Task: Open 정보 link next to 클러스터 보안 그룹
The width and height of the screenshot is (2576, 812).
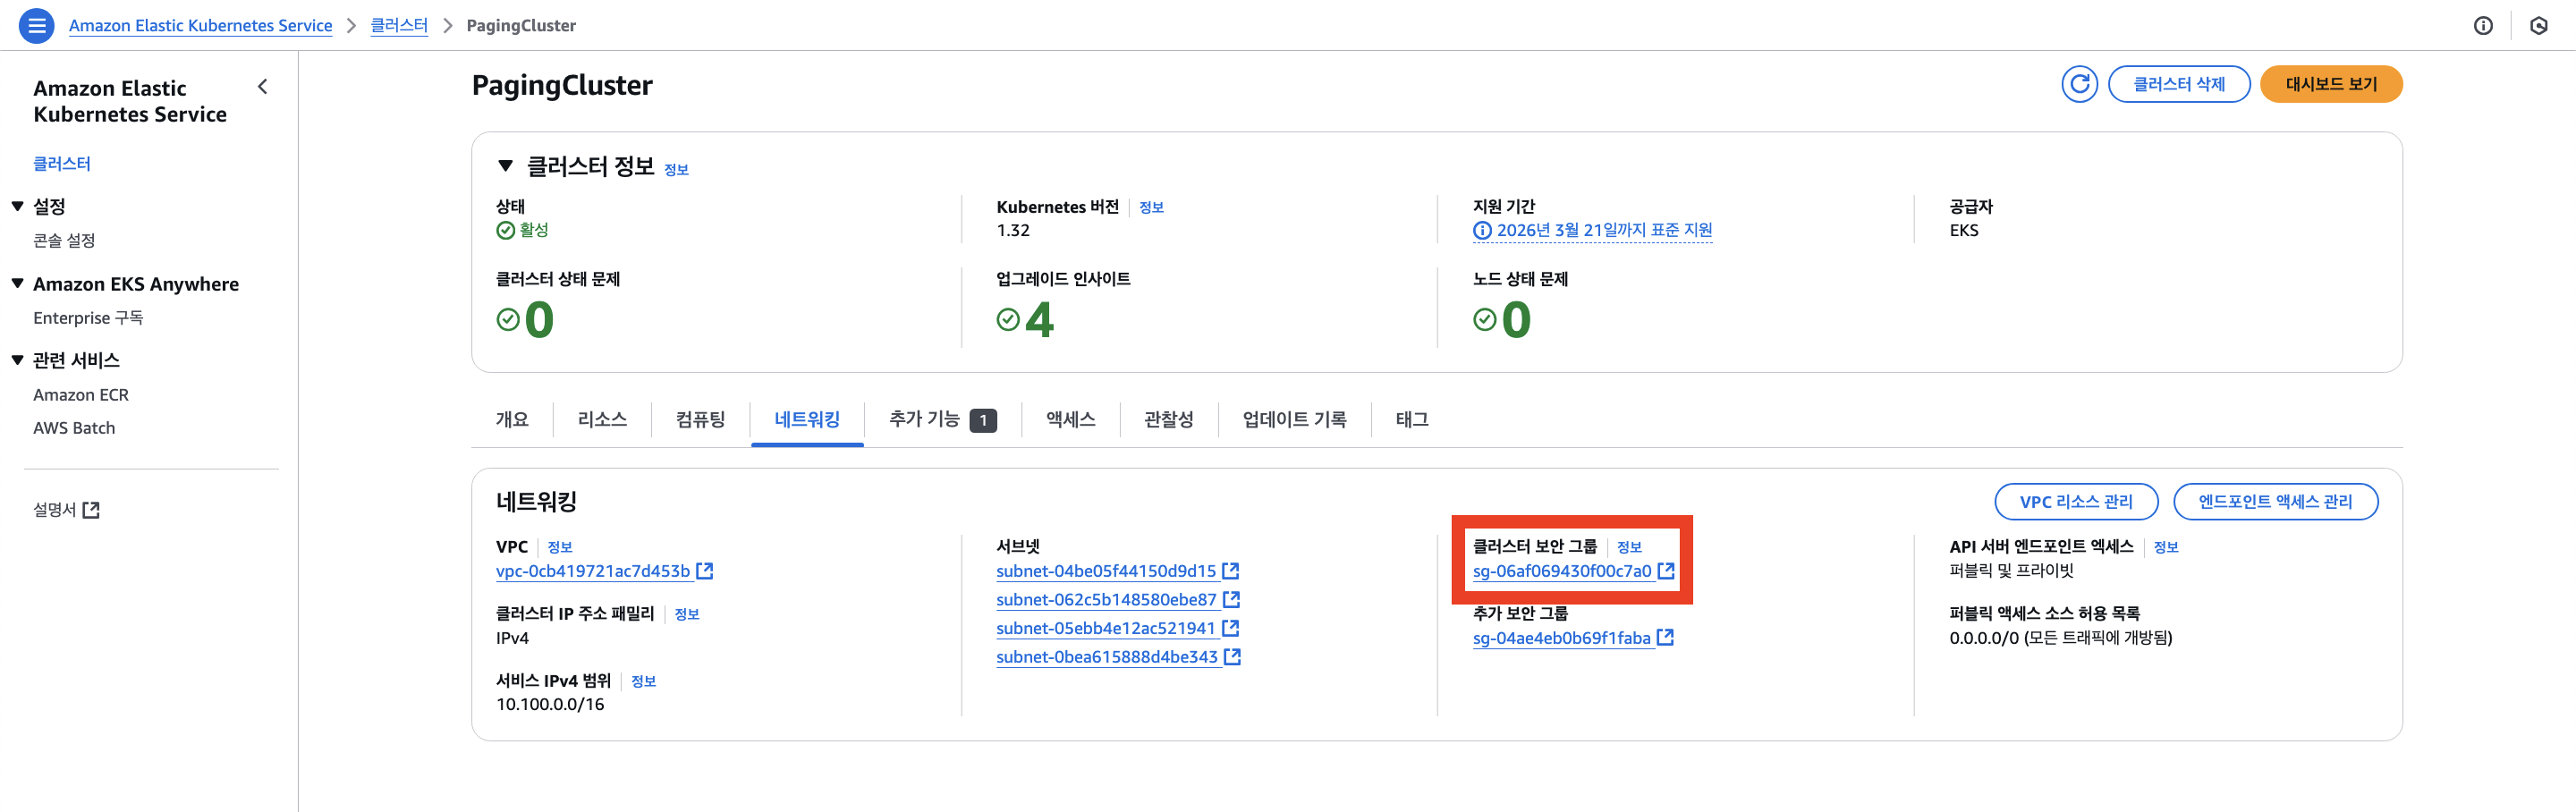Action: pyautogui.click(x=1629, y=547)
